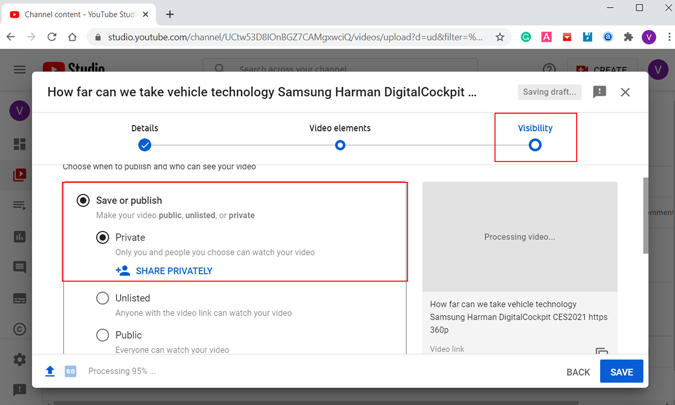The width and height of the screenshot is (675, 405).
Task: Reload the page in Chrome
Action: click(52, 37)
